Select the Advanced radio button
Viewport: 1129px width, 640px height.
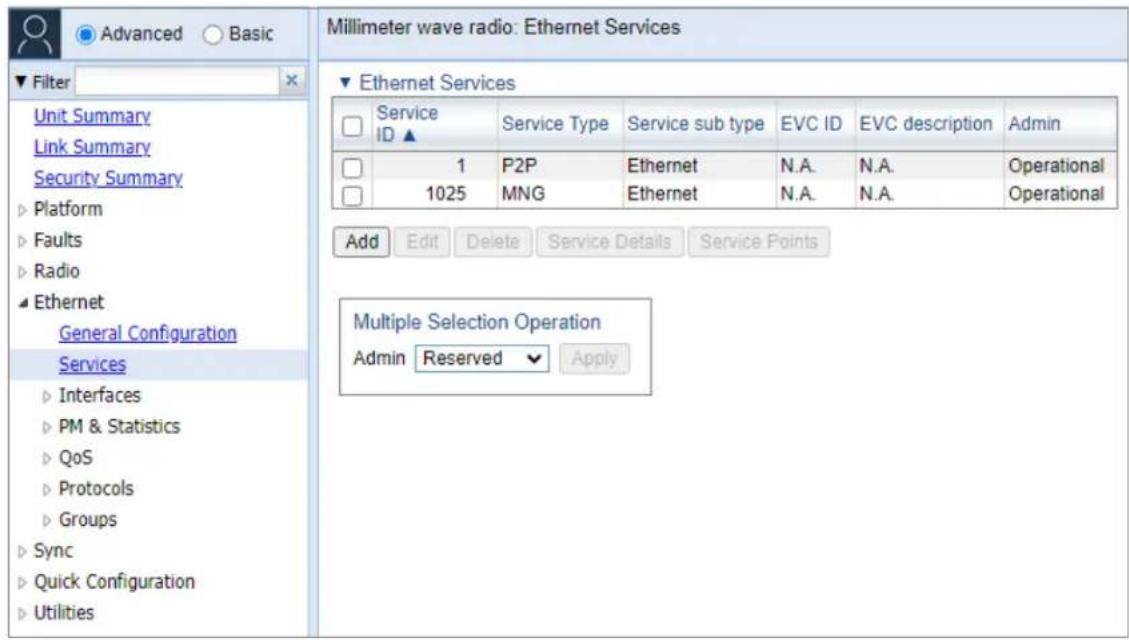pyautogui.click(x=86, y=35)
